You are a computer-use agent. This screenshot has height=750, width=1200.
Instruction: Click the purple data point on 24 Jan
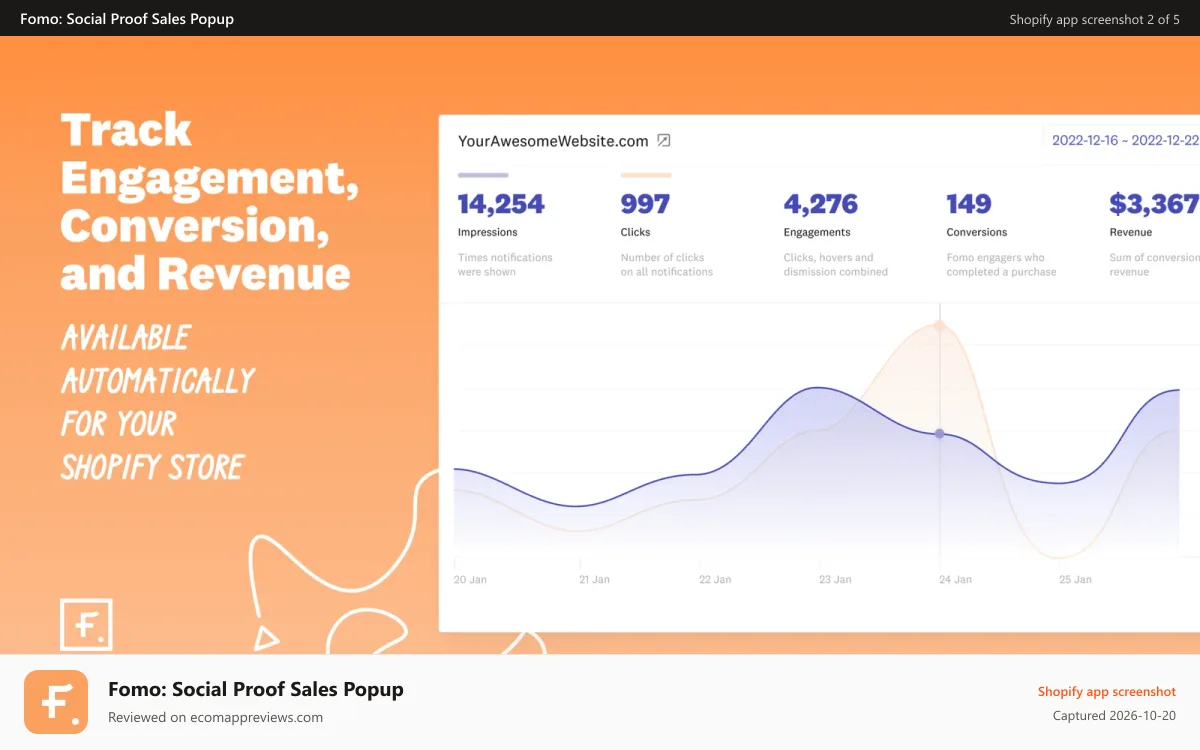click(939, 433)
